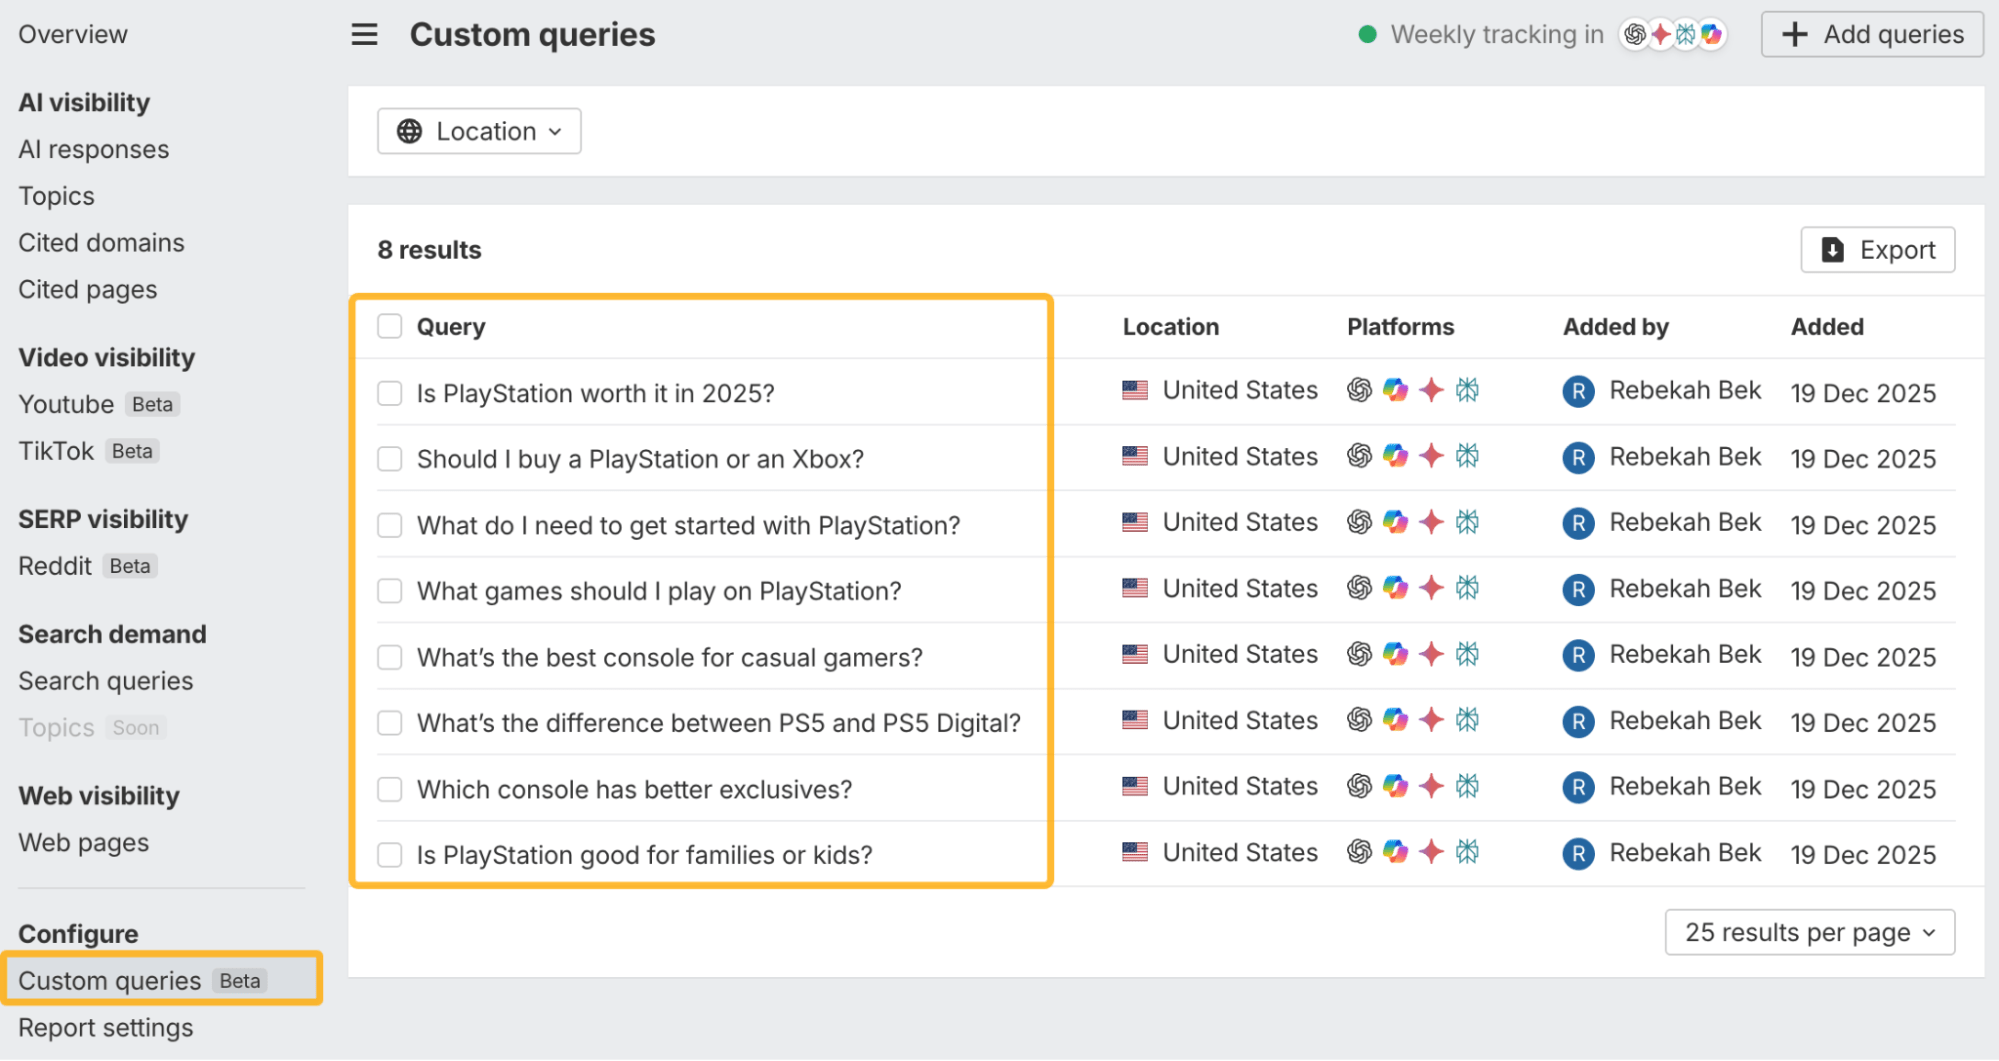Screen dimensions: 1999x1061
Task: Tick the 'What games should I play' checkbox
Action: pos(390,591)
